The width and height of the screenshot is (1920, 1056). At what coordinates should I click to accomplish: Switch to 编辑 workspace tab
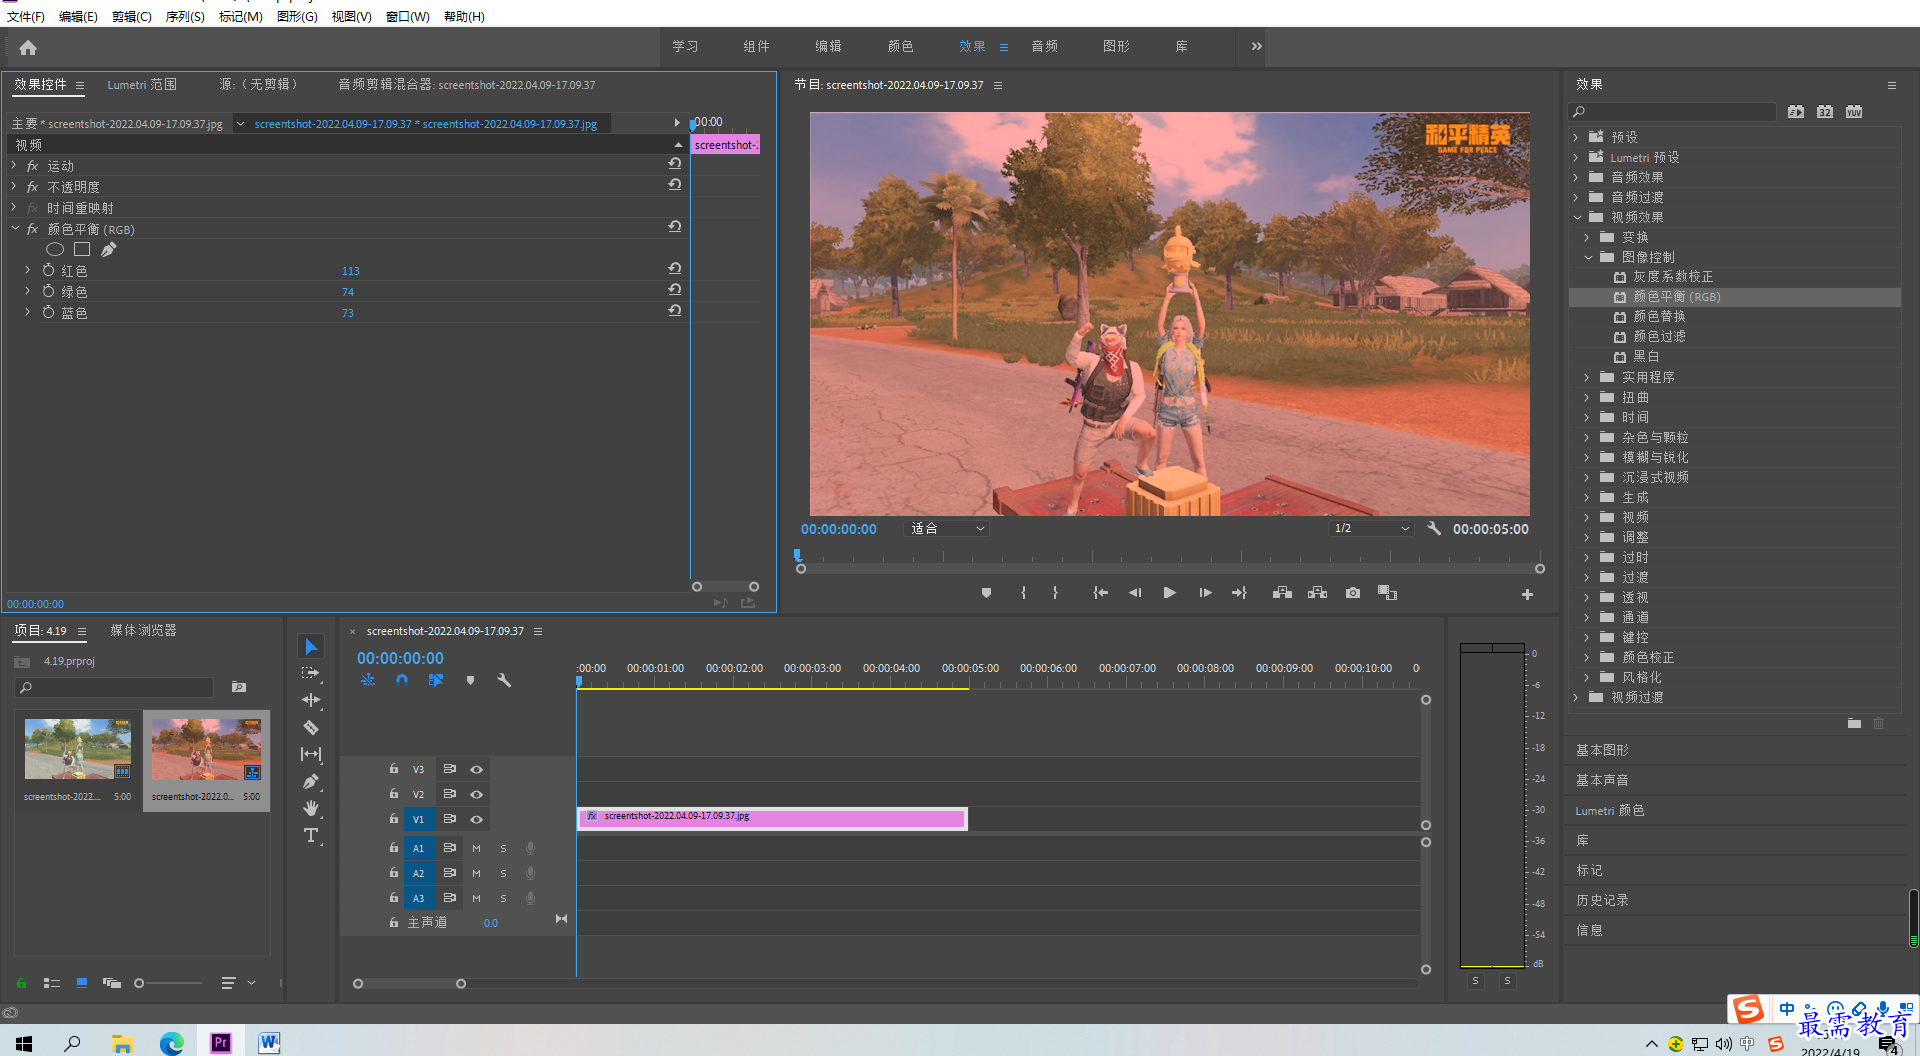(x=828, y=46)
